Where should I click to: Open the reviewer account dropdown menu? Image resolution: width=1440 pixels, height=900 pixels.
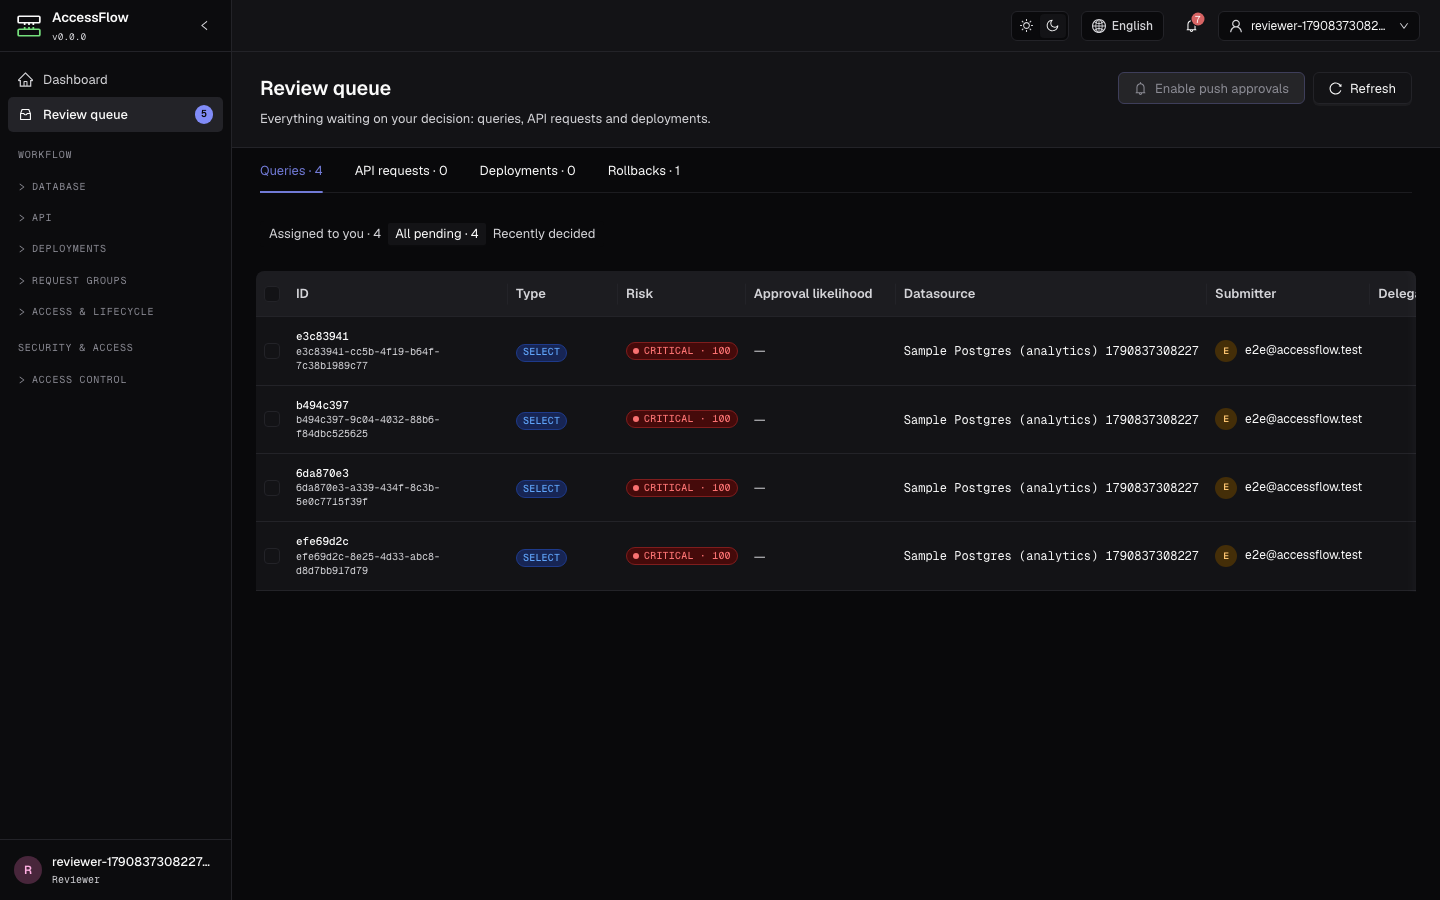pos(1319,26)
